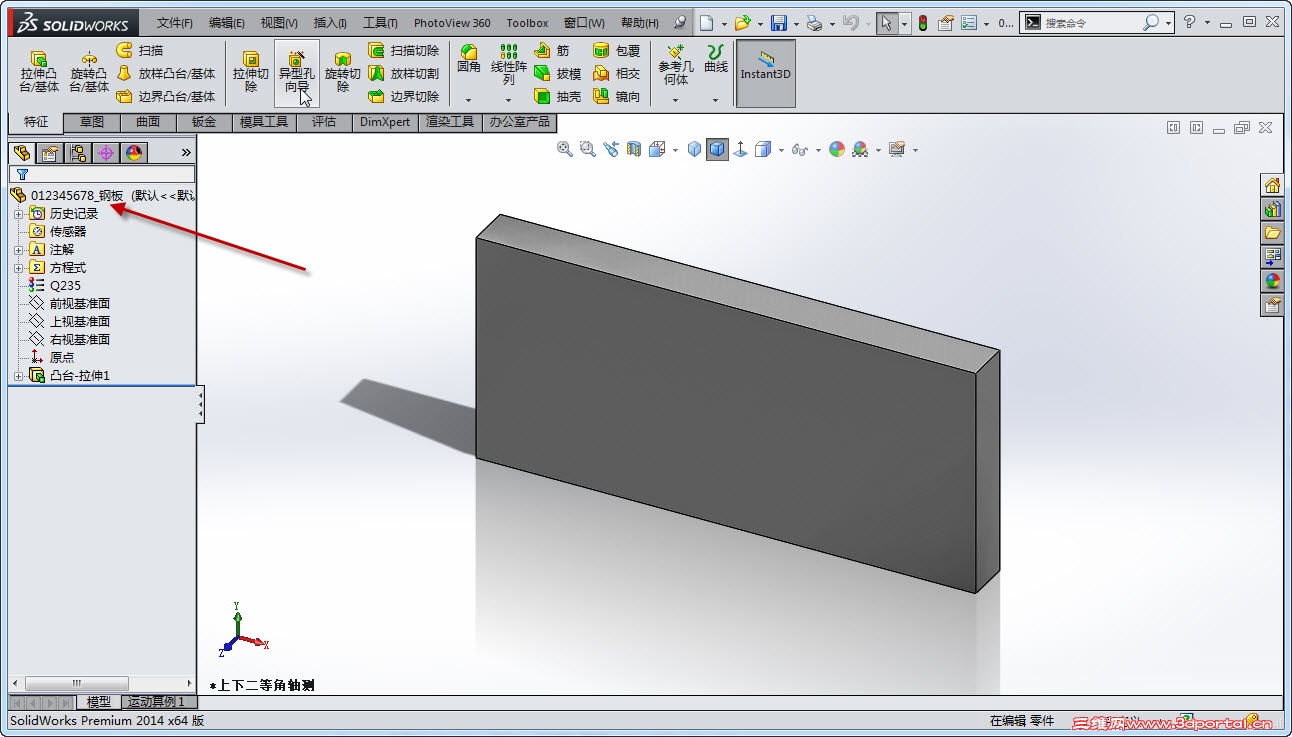
Task: Select the Linear Pattern (线性阵列) tool
Action: [x=508, y=64]
